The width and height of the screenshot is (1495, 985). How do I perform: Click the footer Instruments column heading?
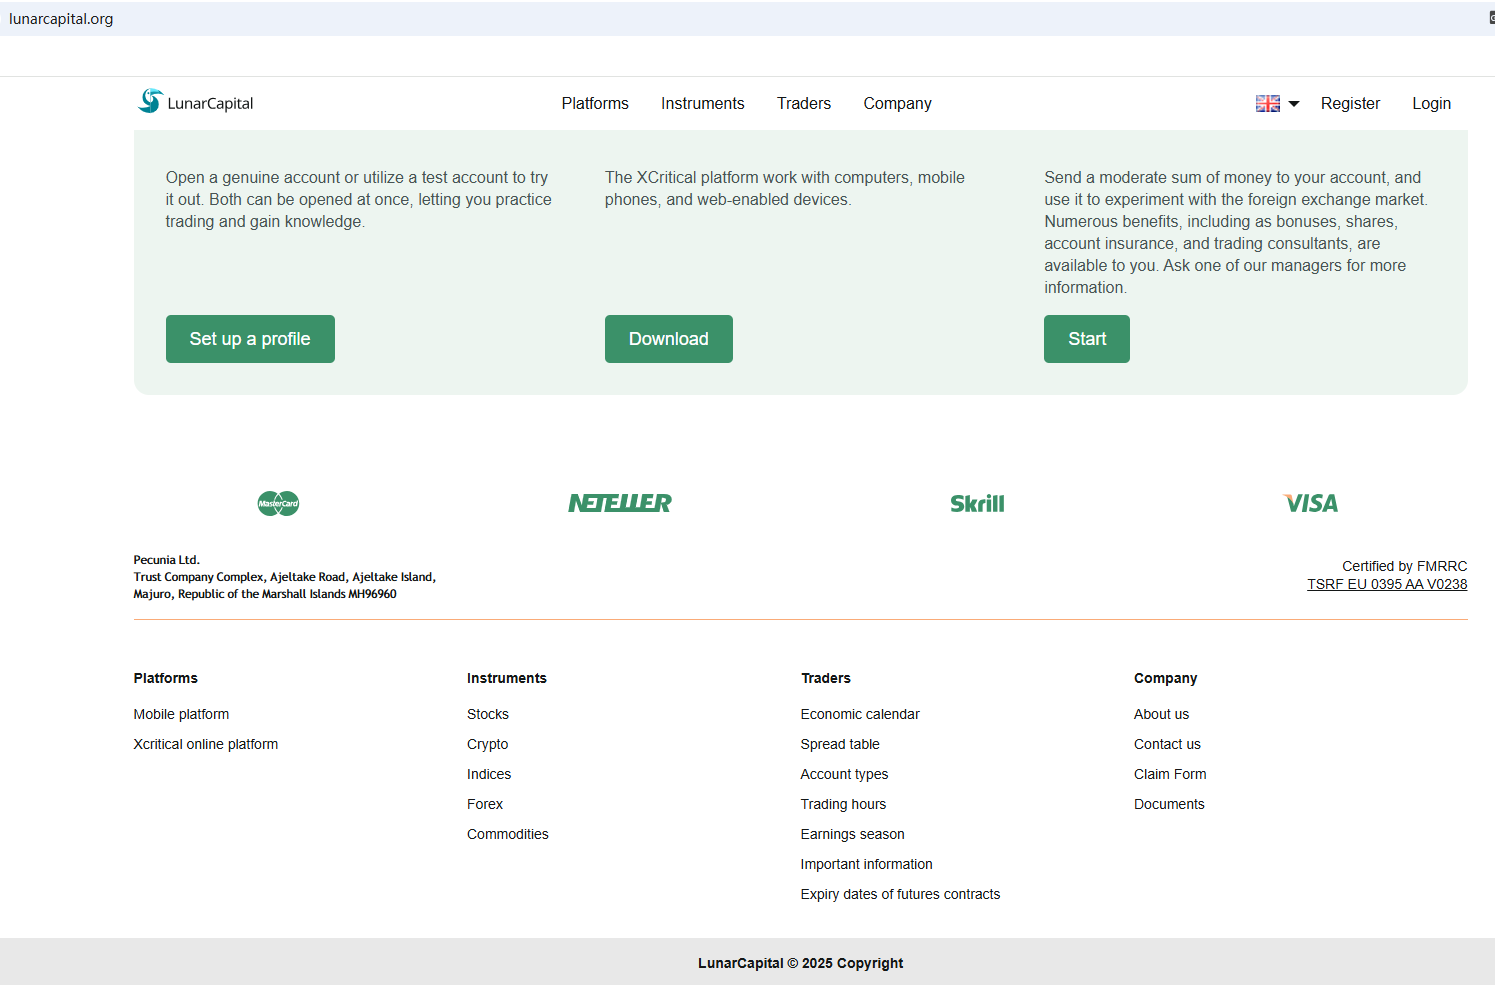click(x=507, y=678)
